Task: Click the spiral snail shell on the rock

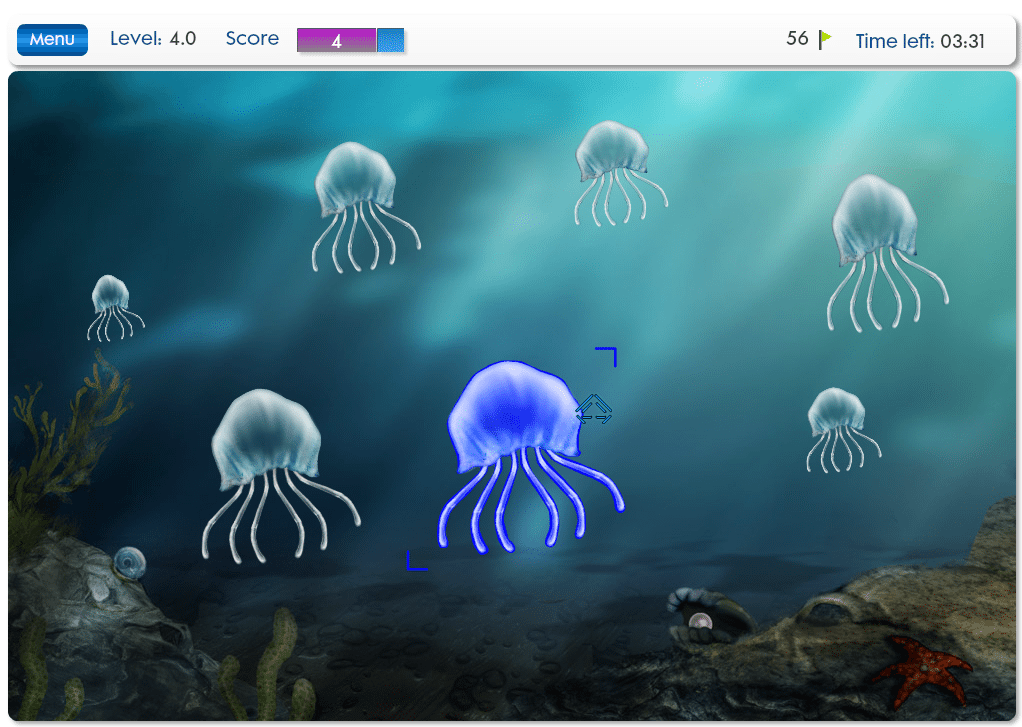Action: pyautogui.click(x=128, y=563)
